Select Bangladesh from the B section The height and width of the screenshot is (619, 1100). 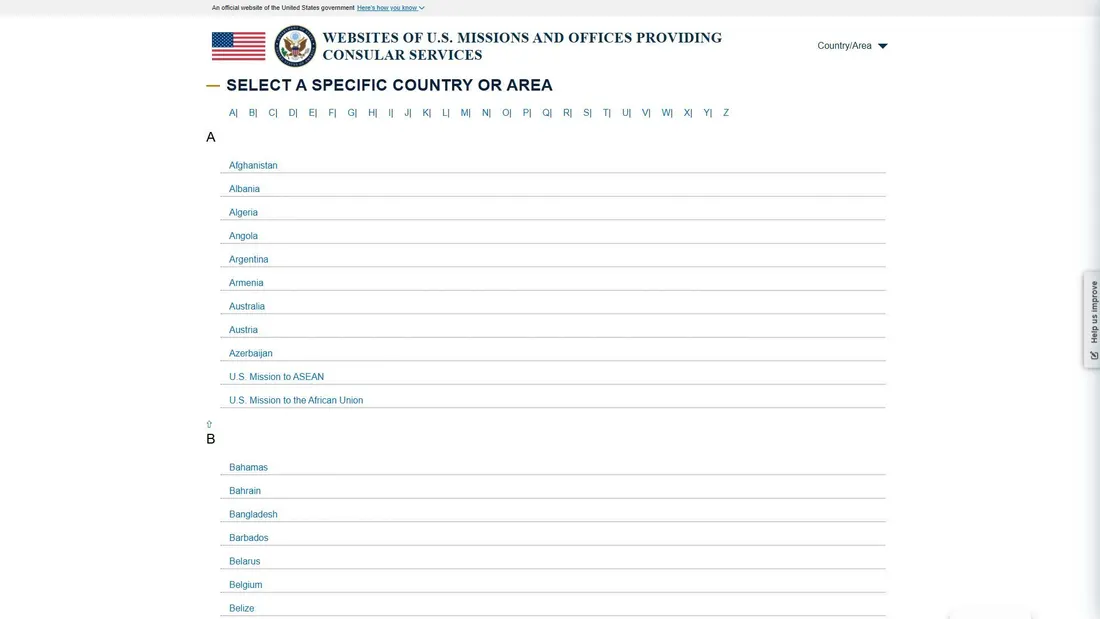pyautogui.click(x=253, y=514)
